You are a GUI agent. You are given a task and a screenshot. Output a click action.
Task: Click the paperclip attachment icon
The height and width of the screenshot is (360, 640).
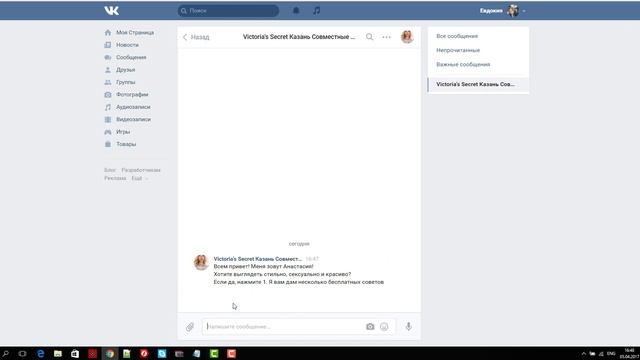coord(190,327)
